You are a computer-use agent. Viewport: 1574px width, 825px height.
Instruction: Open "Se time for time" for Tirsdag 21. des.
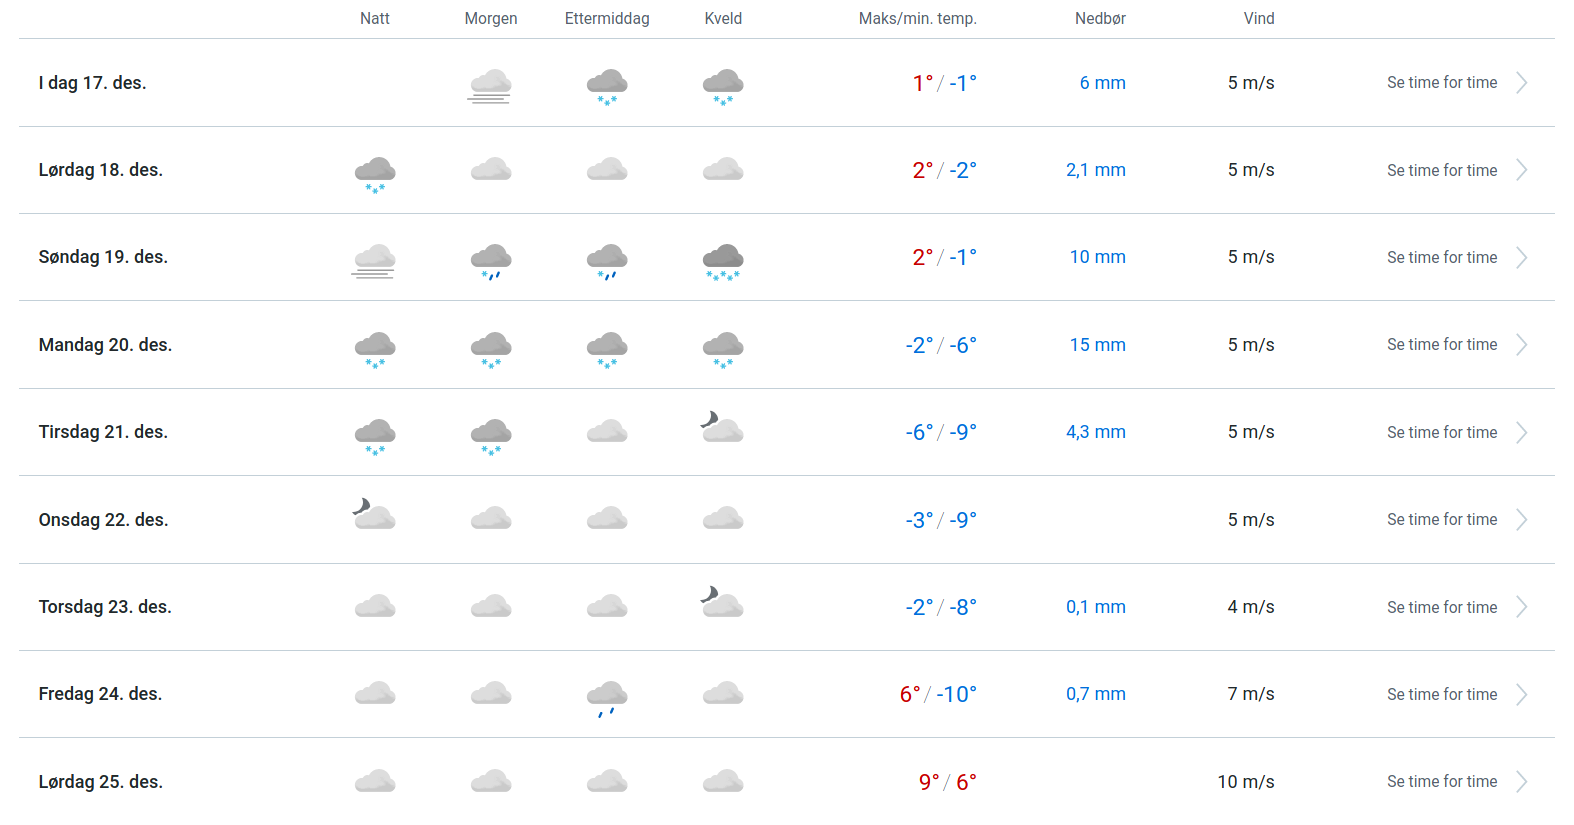(1441, 433)
